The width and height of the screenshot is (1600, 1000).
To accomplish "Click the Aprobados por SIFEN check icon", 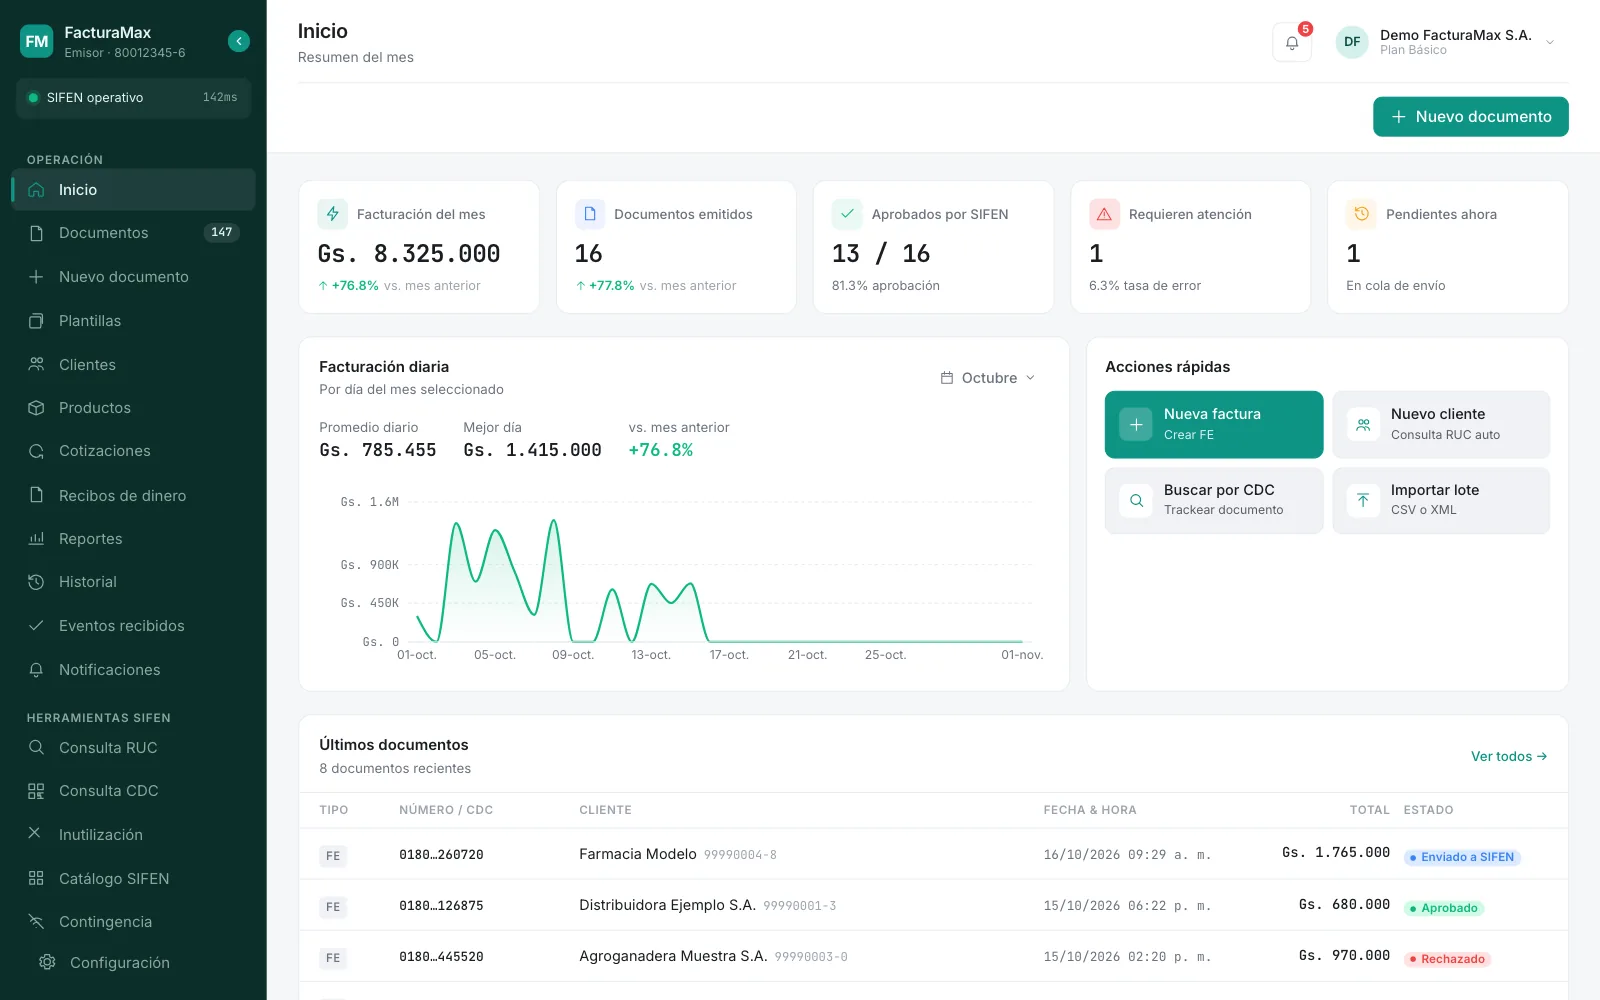I will (x=847, y=214).
